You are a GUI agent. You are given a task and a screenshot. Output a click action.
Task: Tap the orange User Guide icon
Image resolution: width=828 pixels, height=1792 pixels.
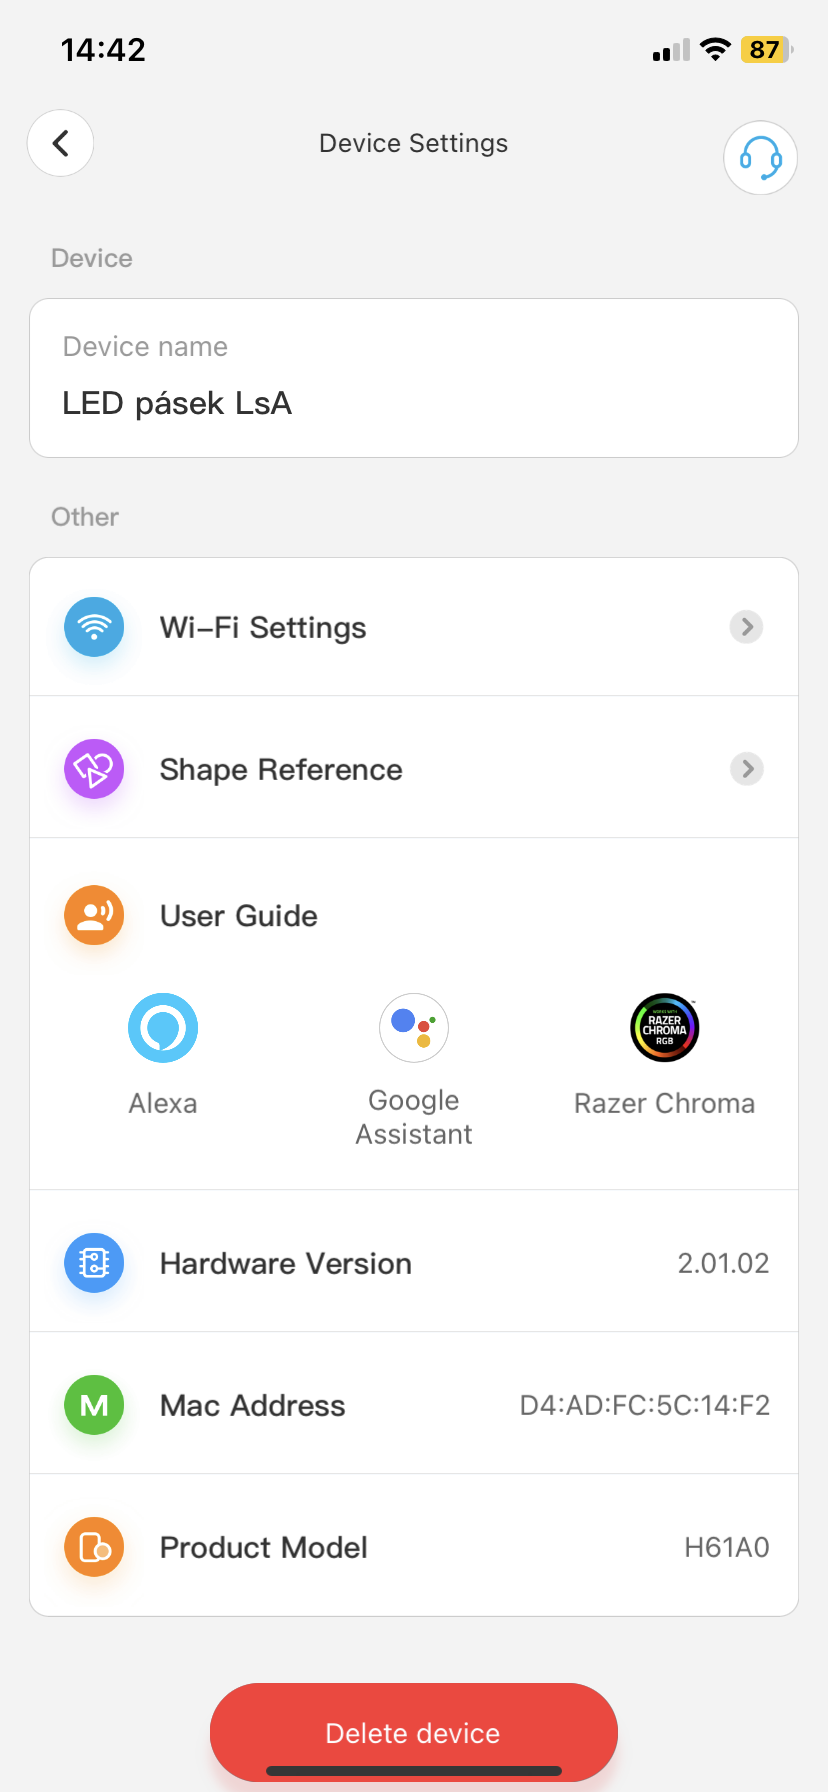[94, 915]
